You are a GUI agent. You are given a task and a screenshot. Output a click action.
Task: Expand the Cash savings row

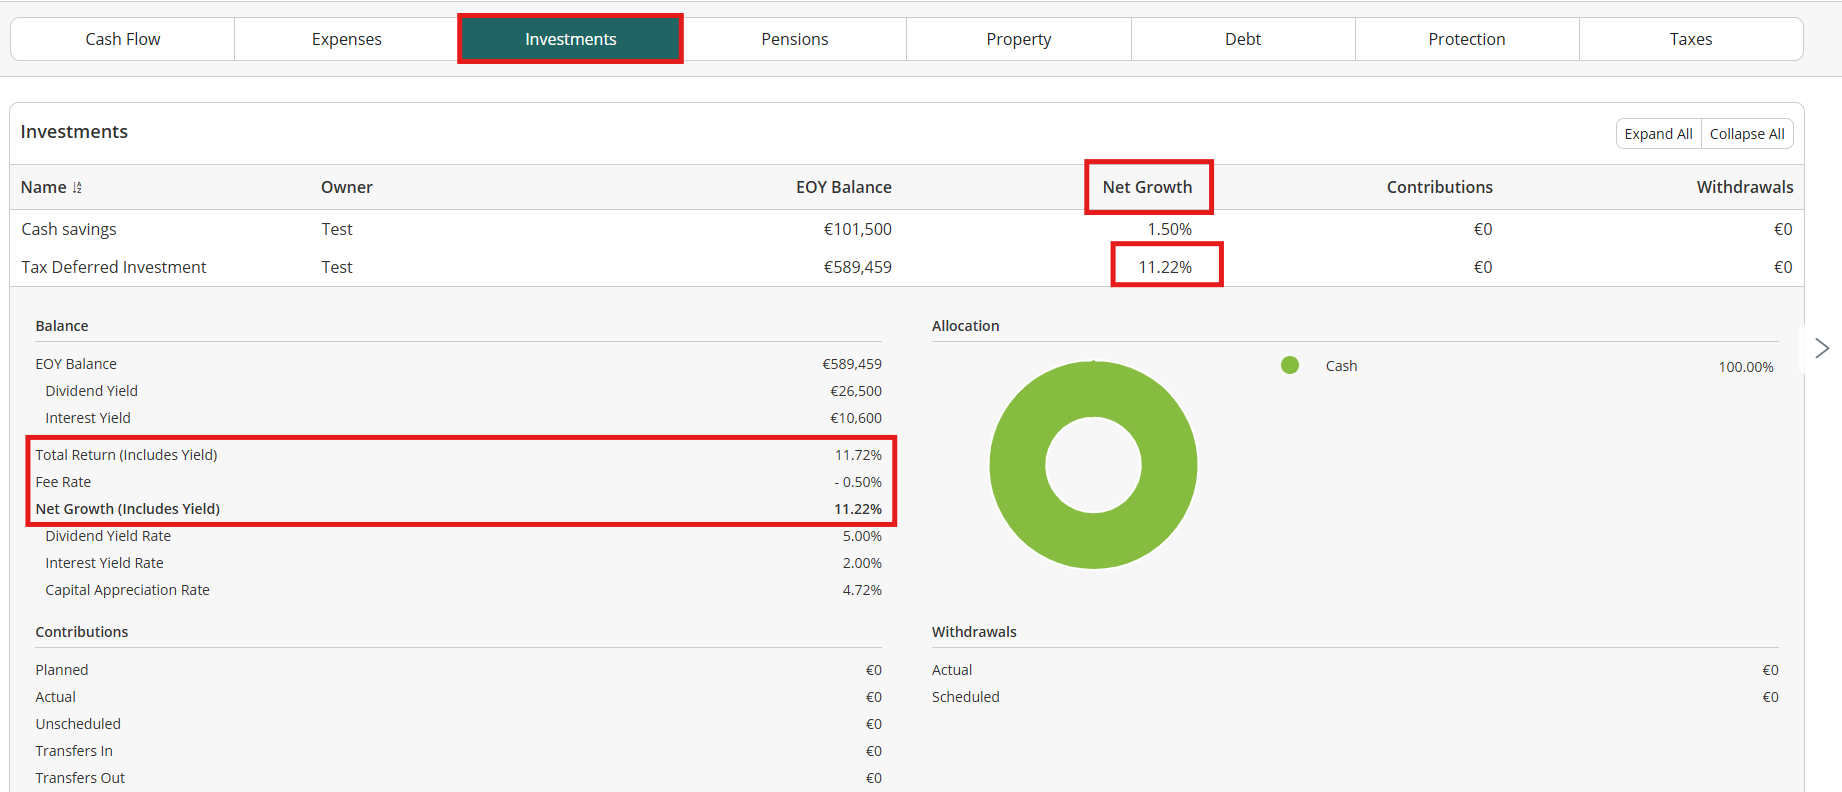click(69, 229)
